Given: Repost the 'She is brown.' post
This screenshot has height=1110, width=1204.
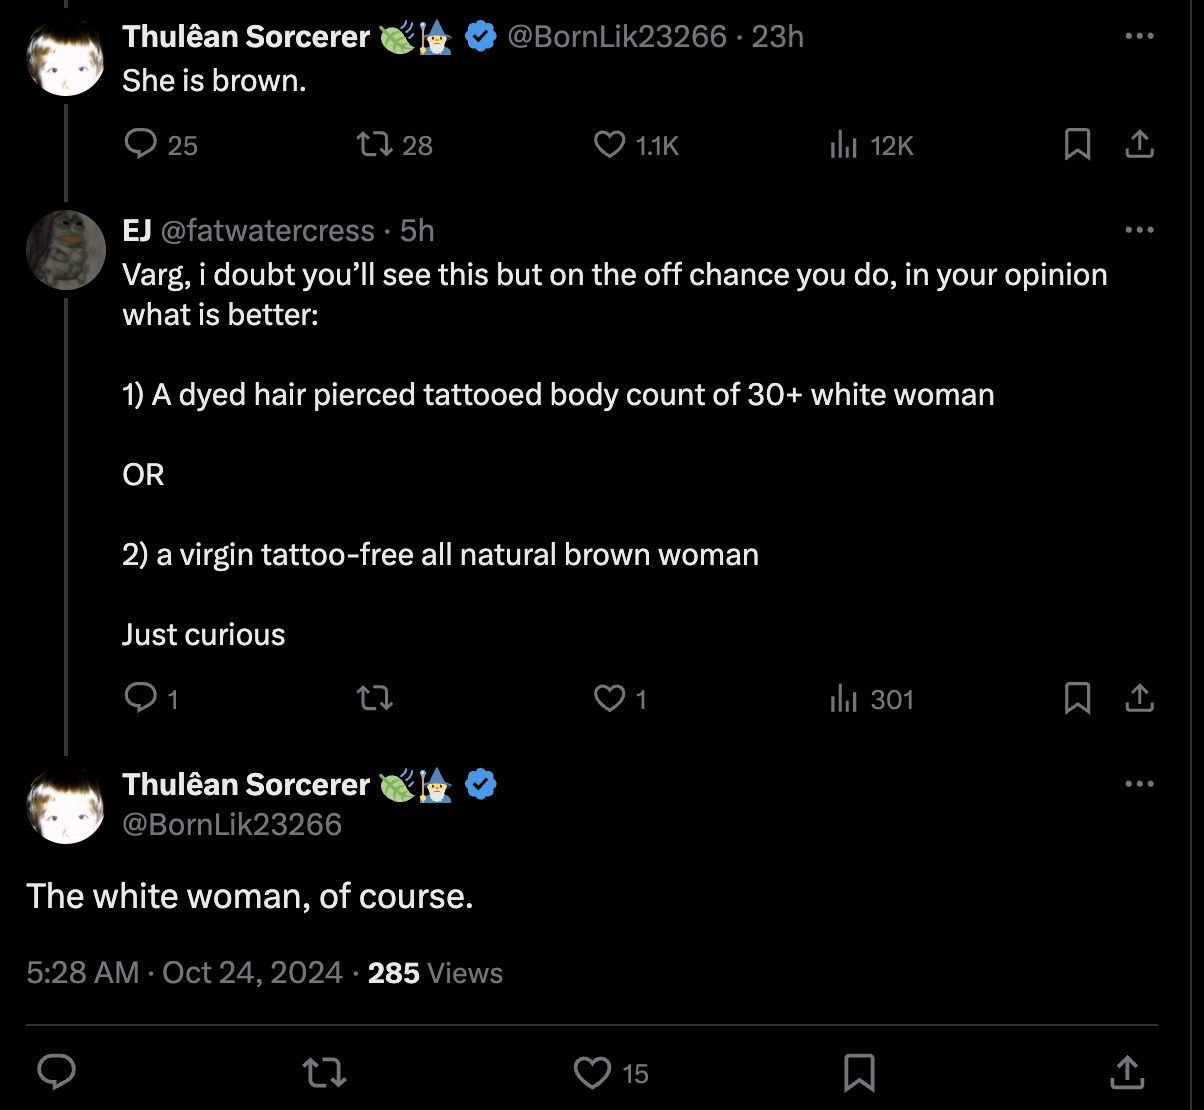Looking at the screenshot, I should click(376, 146).
